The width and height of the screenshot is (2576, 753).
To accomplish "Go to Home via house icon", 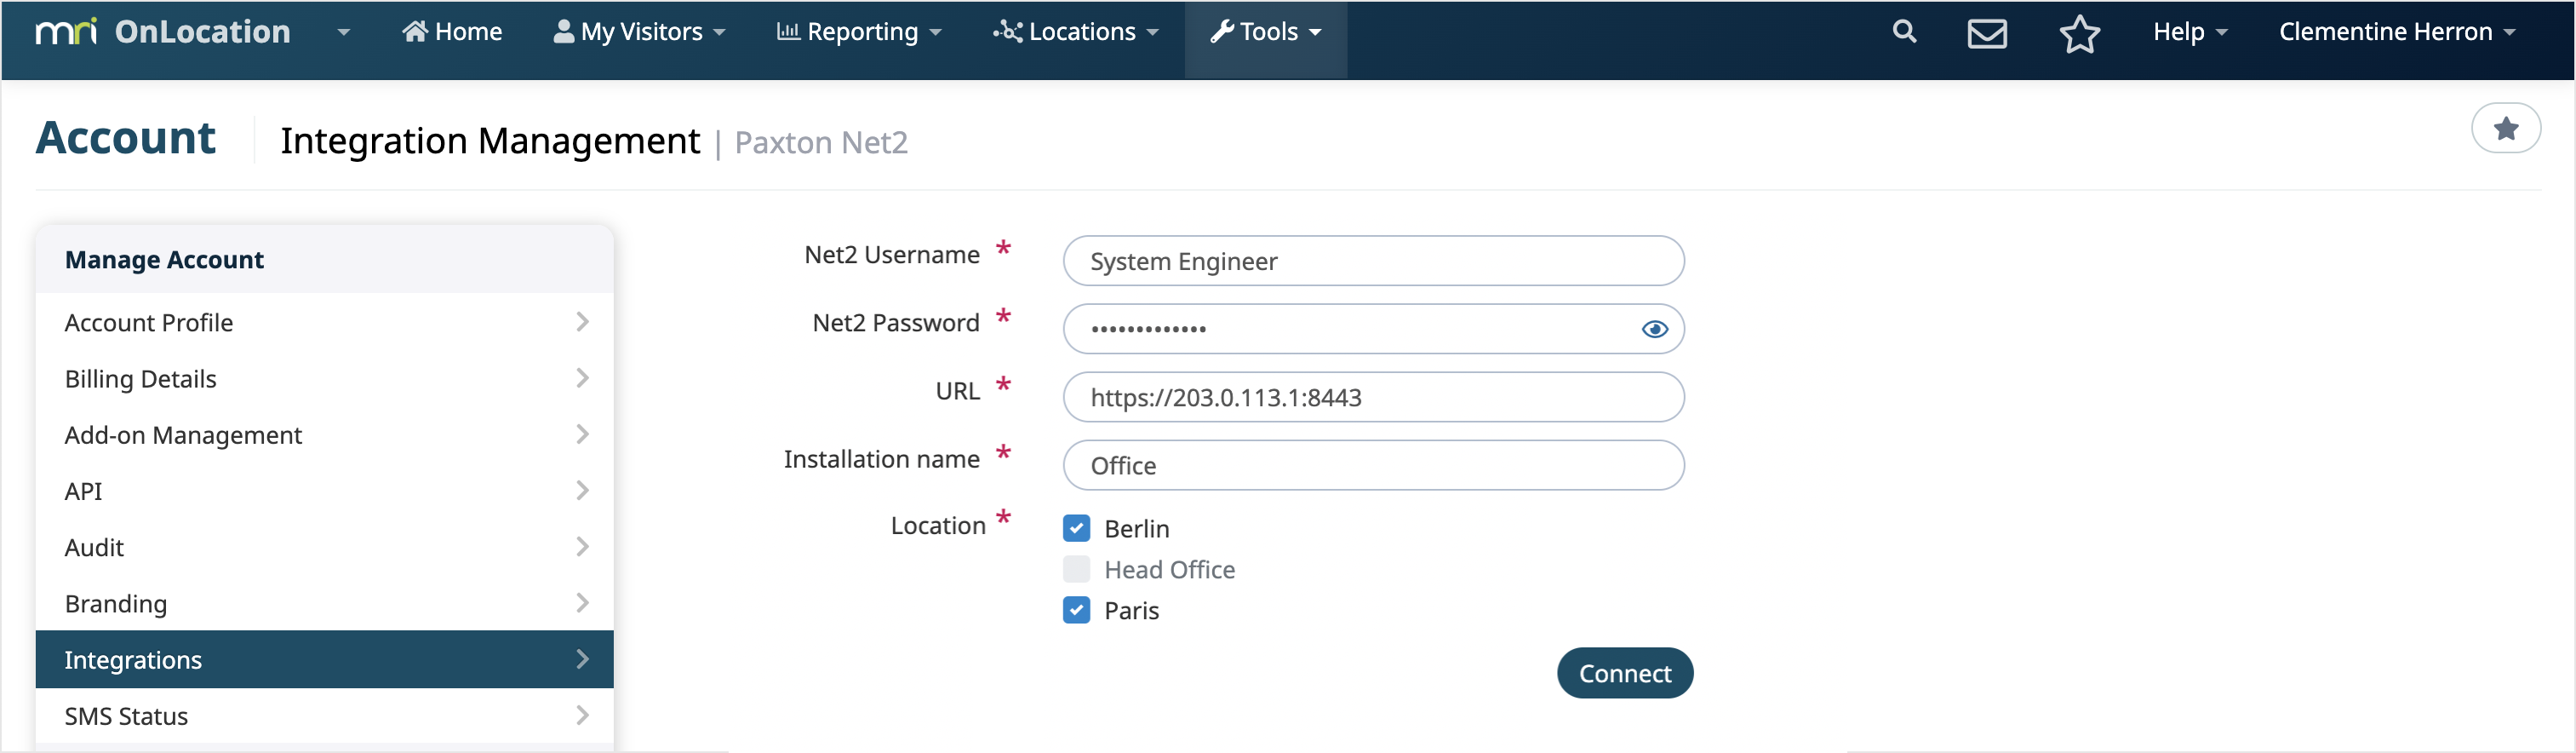I will [415, 32].
